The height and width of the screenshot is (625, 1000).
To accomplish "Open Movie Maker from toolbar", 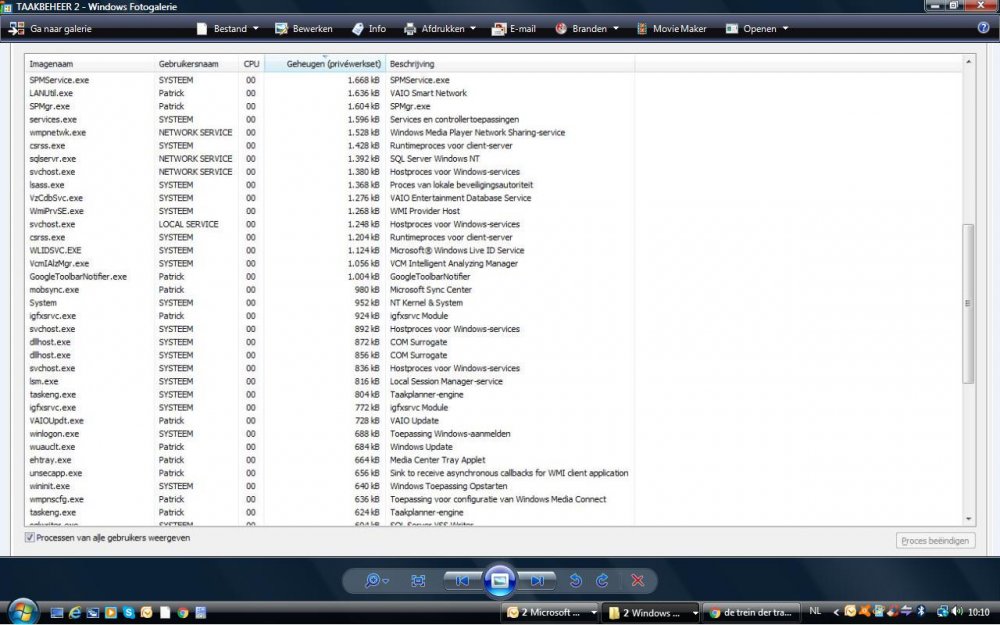I will (672, 29).
